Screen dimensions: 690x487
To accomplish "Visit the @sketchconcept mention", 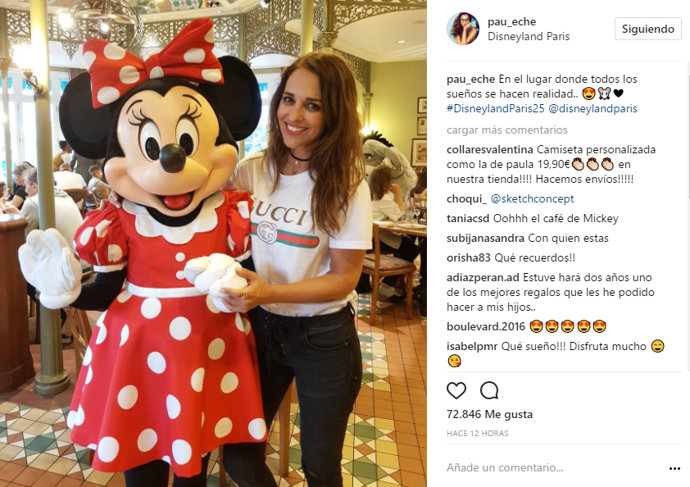I will point(532,199).
